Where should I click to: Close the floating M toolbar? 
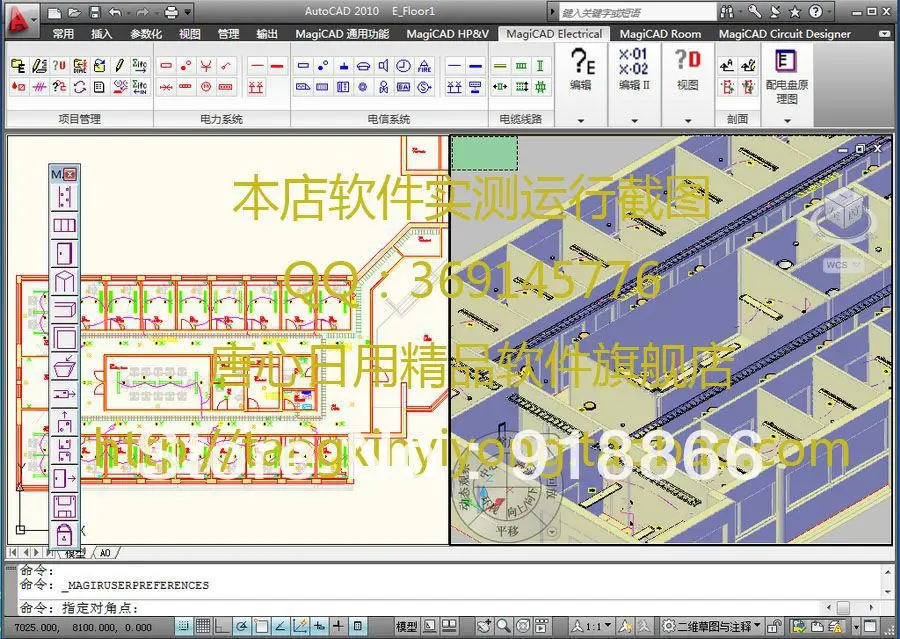pos(69,174)
